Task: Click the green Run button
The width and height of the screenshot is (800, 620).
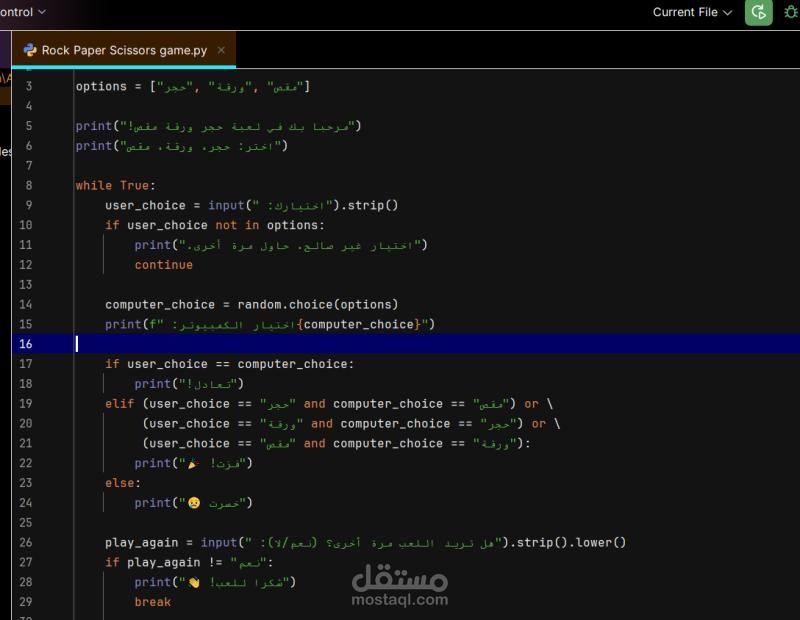Action: coord(758,12)
